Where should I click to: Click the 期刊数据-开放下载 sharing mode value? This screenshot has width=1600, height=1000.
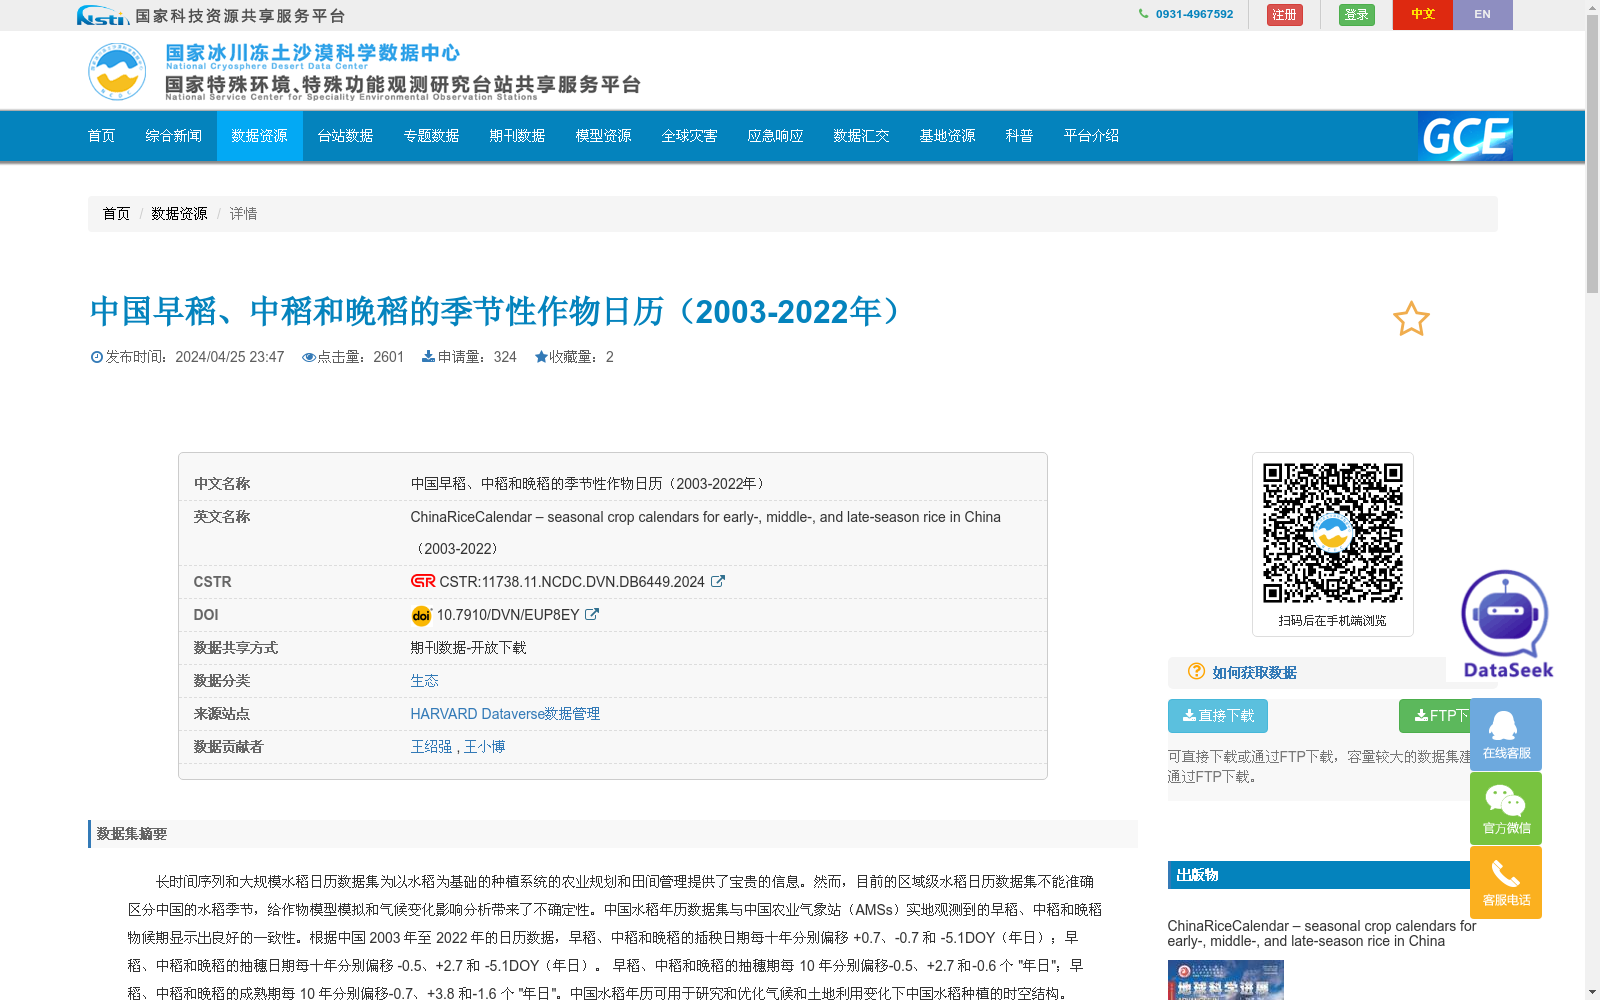coord(468,648)
